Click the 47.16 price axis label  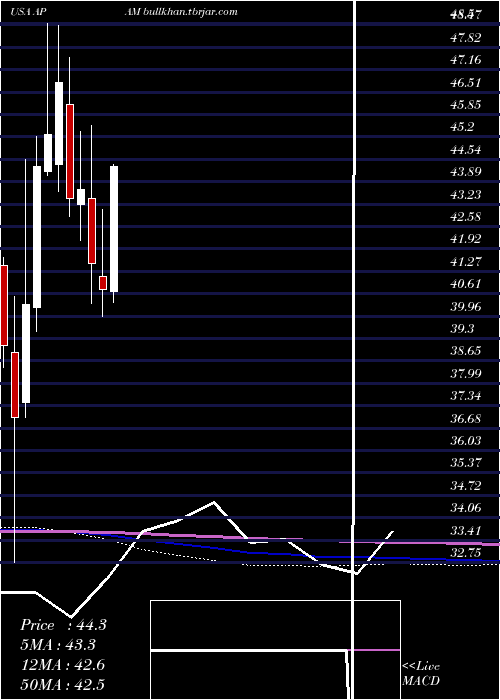(466, 60)
